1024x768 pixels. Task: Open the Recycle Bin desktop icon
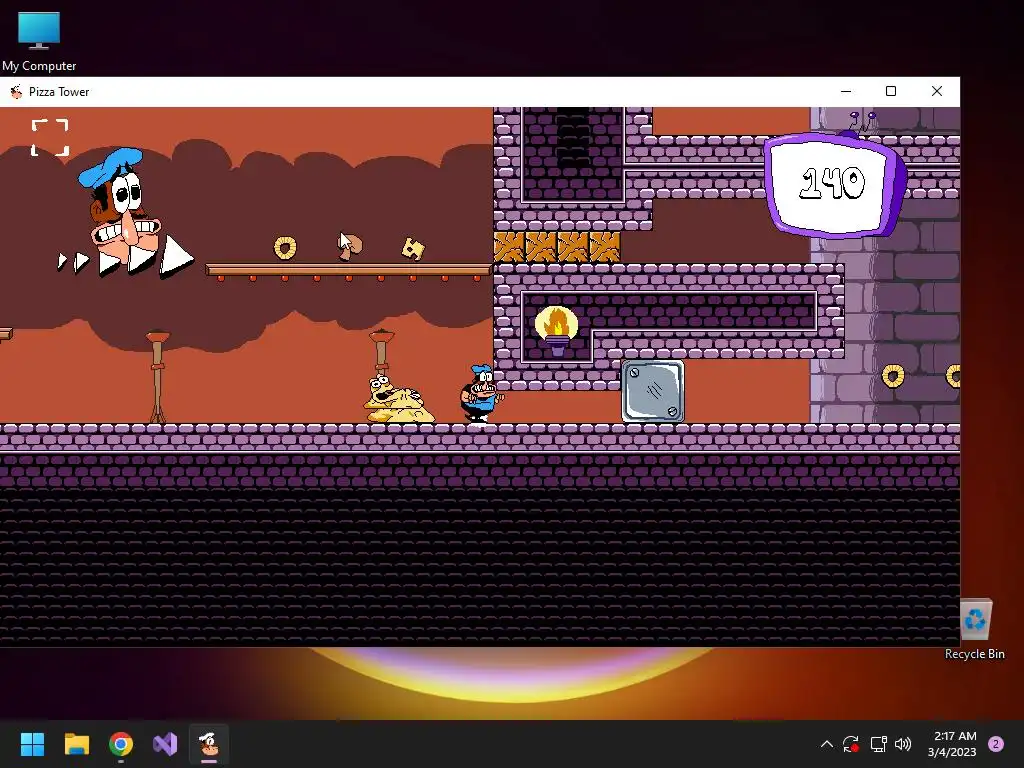point(974,629)
